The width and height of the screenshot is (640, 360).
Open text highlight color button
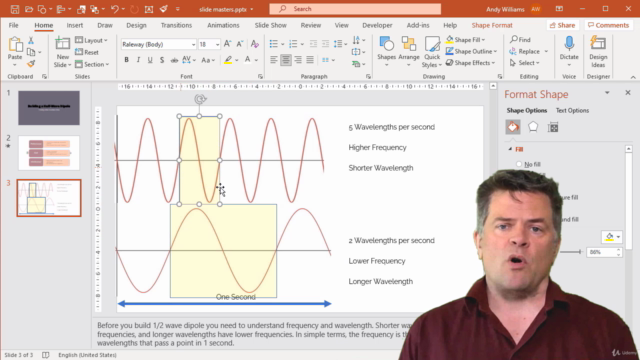pyautogui.click(x=228, y=60)
